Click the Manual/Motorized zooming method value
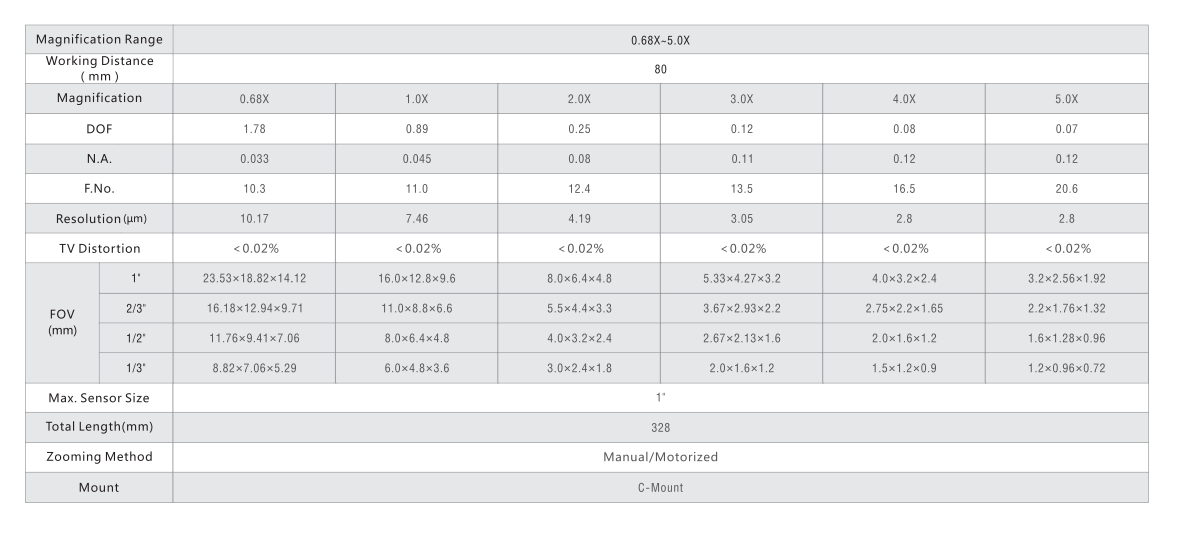Viewport: 1180px width, 539px height. point(660,458)
